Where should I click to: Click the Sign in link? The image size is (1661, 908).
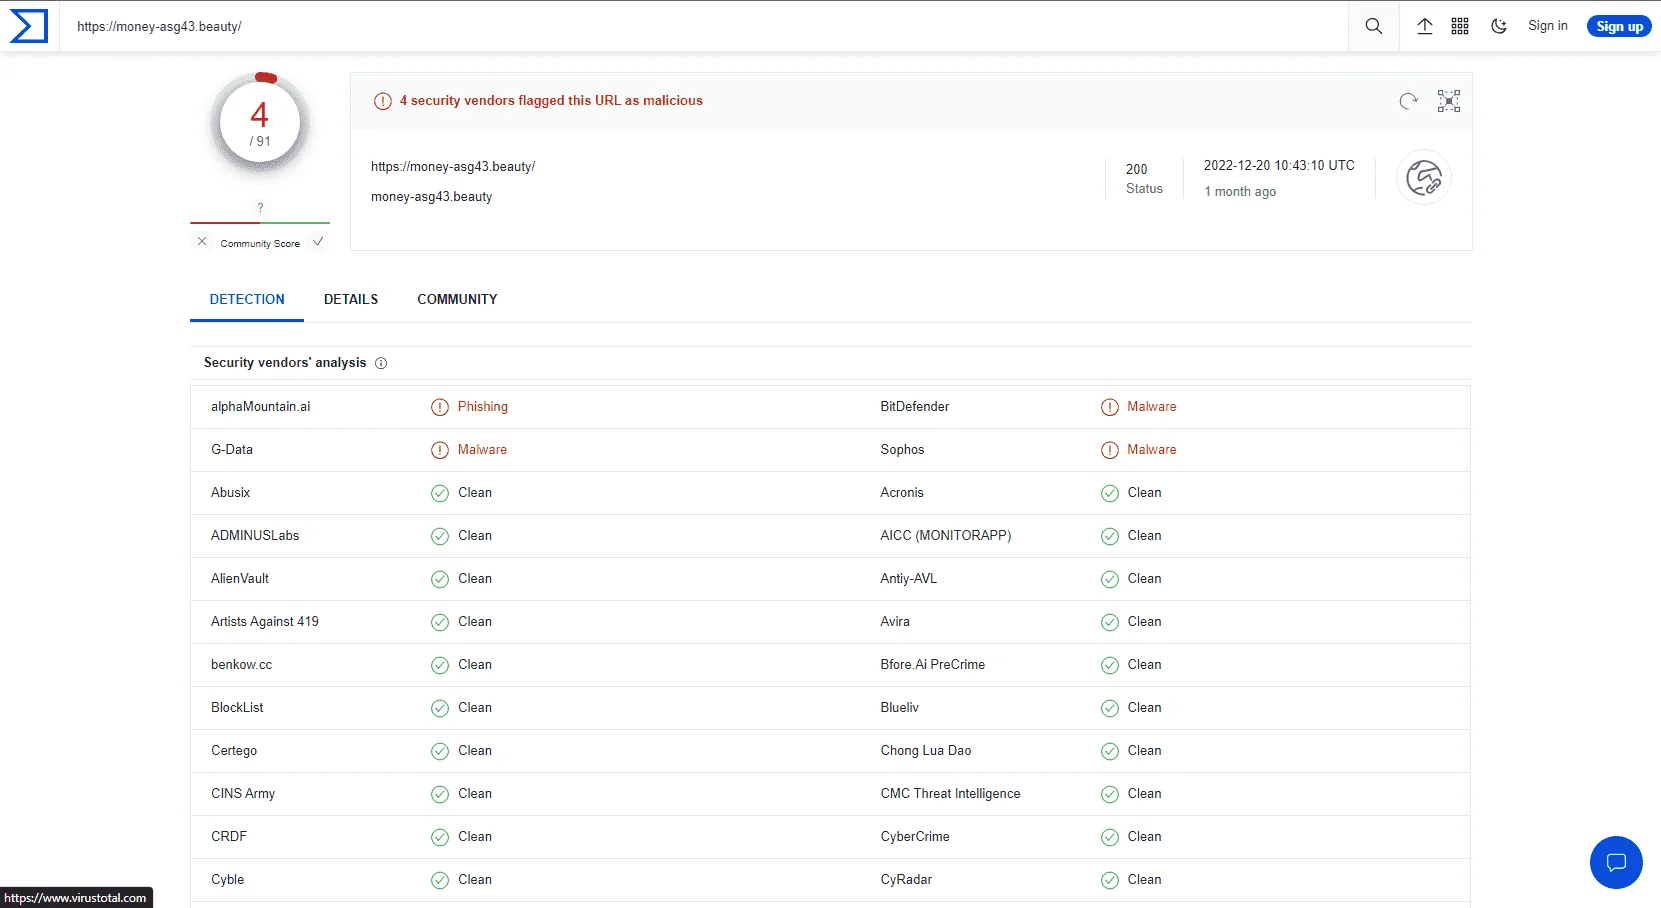click(x=1548, y=26)
